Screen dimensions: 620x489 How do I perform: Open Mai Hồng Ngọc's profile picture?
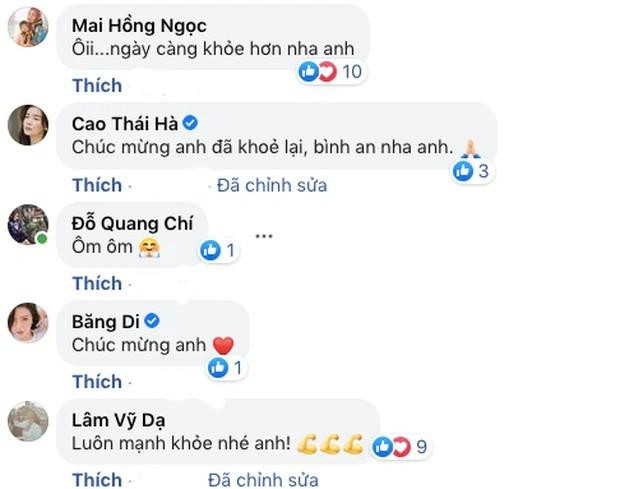[x=28, y=27]
